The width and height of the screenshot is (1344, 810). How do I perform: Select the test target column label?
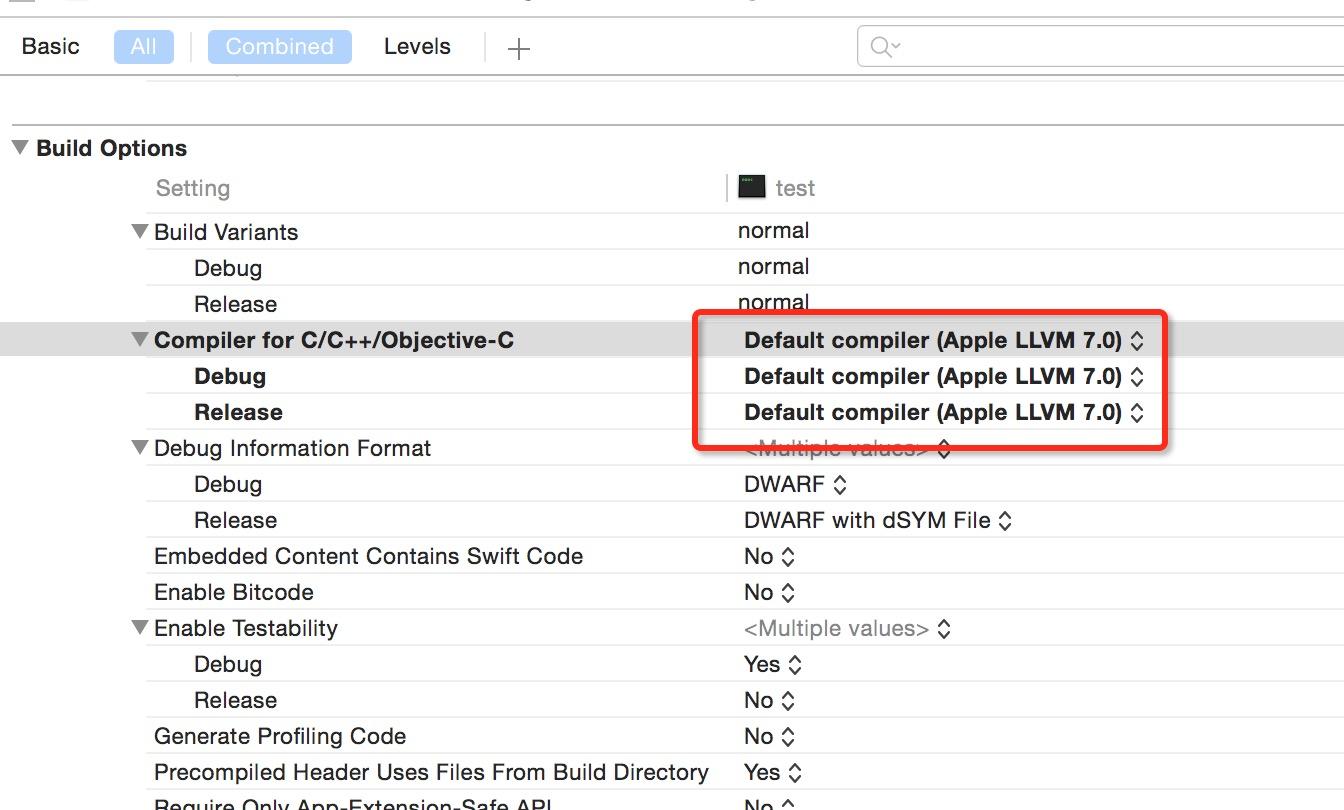(x=795, y=188)
